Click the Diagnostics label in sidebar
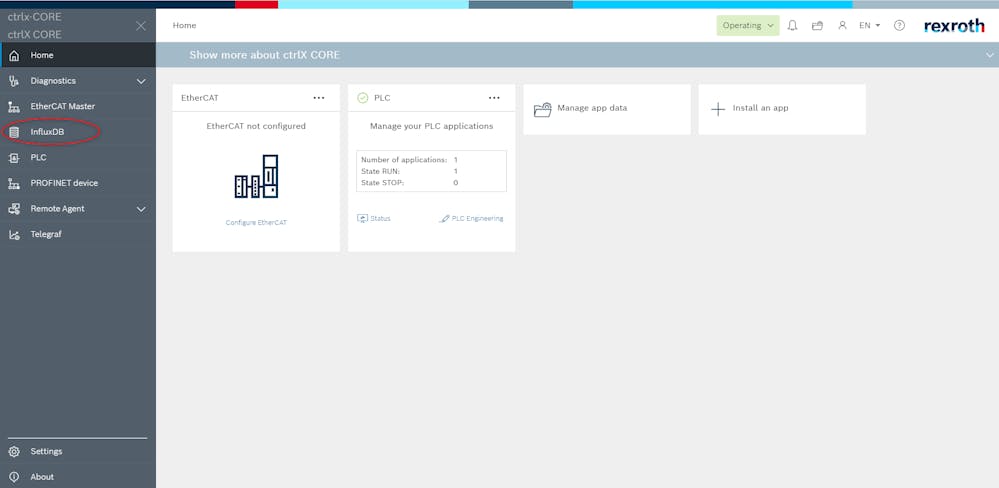Image resolution: width=999 pixels, height=488 pixels. [53, 81]
